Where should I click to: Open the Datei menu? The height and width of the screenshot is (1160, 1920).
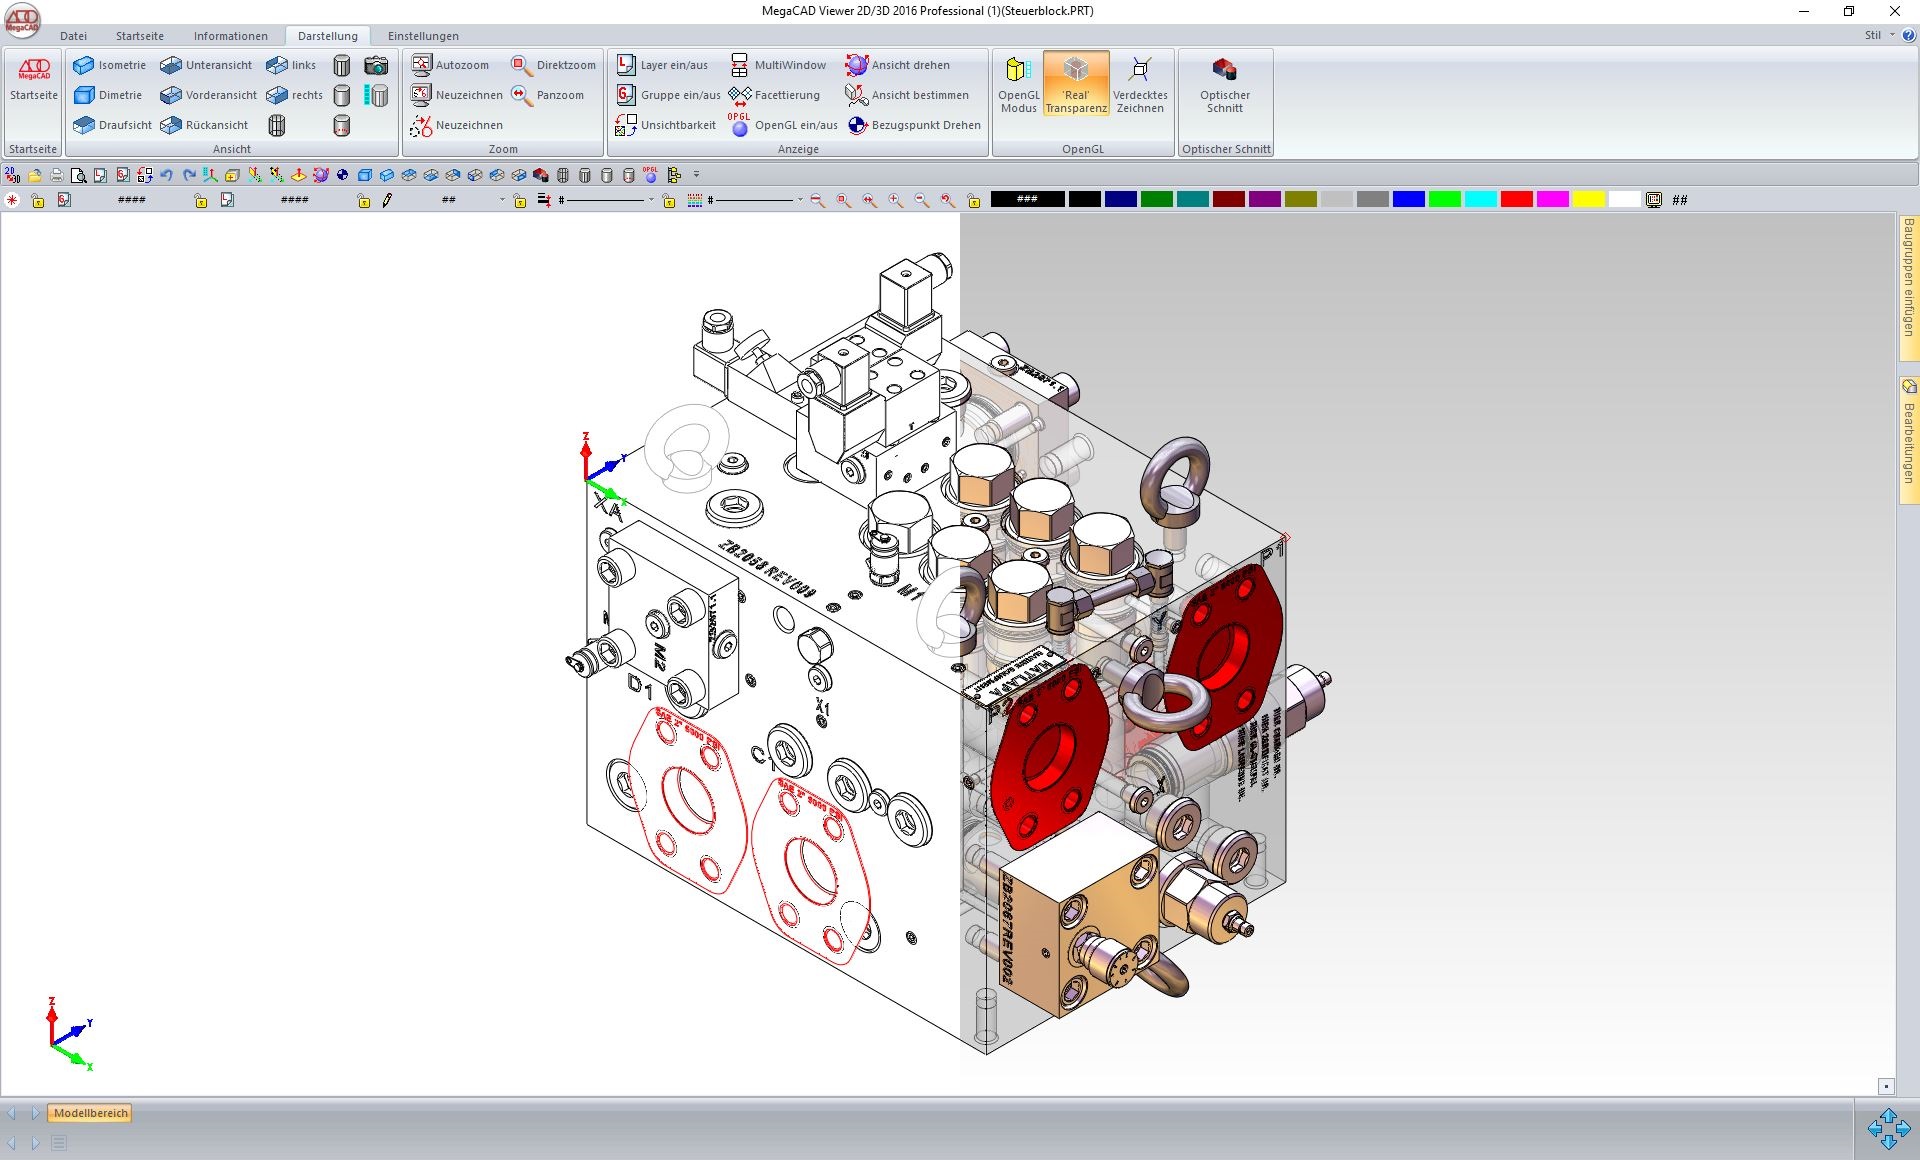(x=73, y=36)
